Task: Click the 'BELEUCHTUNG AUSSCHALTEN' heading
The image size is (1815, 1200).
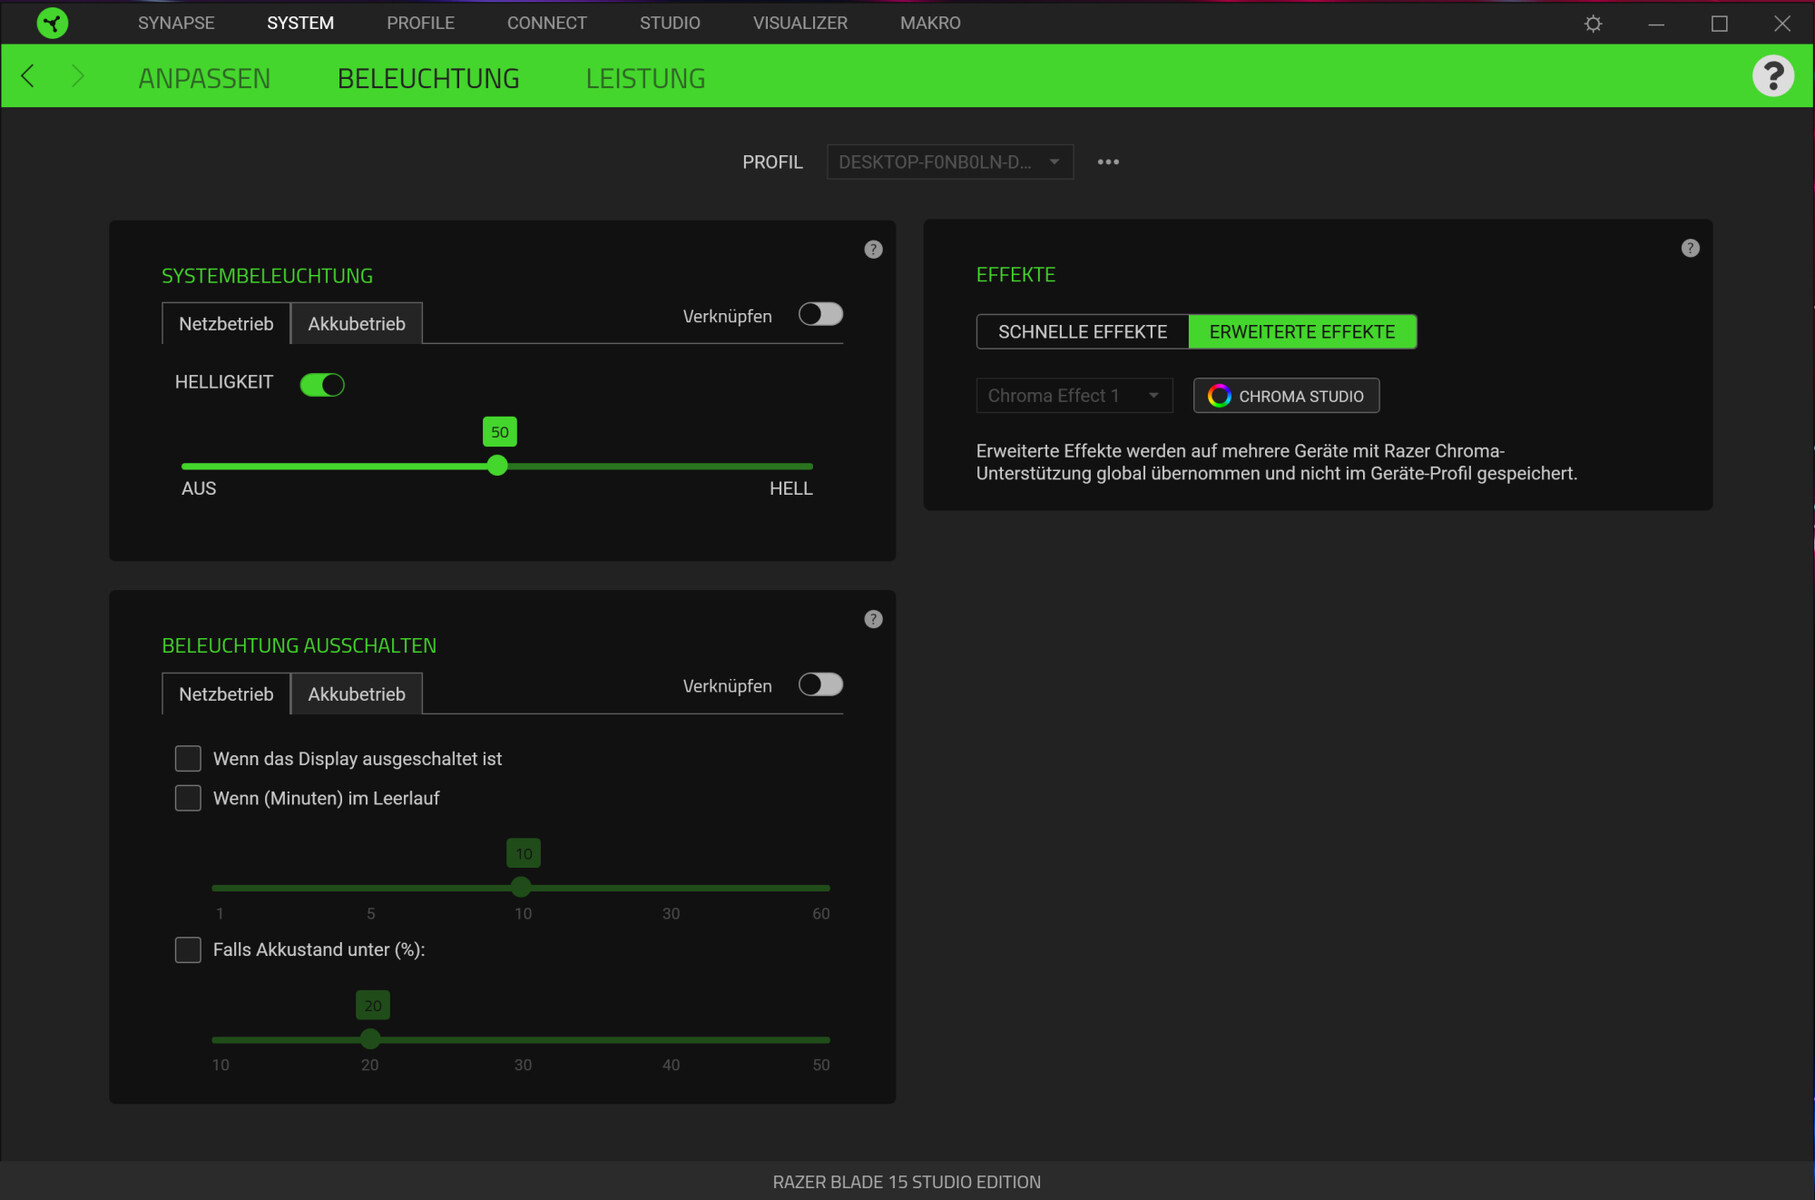Action: (299, 646)
